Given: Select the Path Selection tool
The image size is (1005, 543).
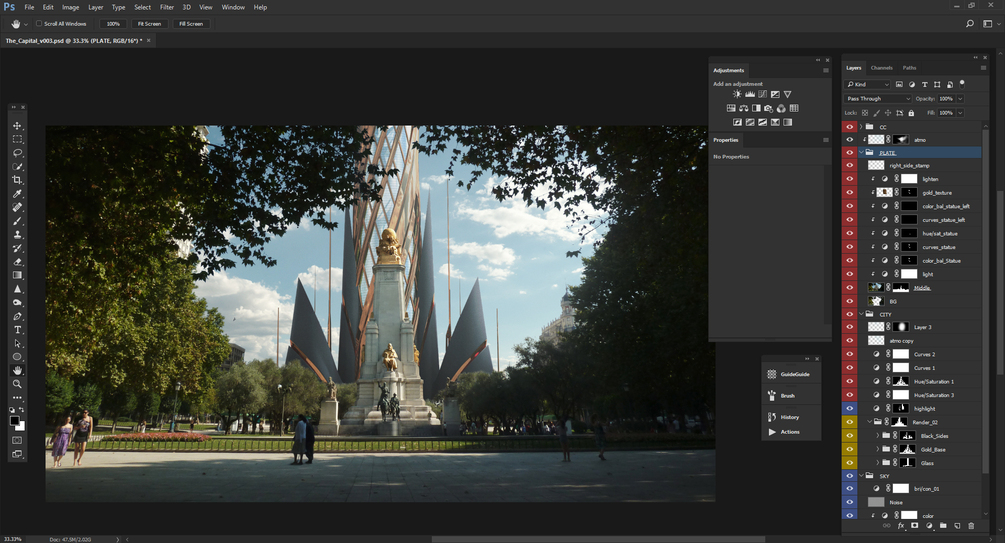Looking at the screenshot, I should pyautogui.click(x=17, y=344).
